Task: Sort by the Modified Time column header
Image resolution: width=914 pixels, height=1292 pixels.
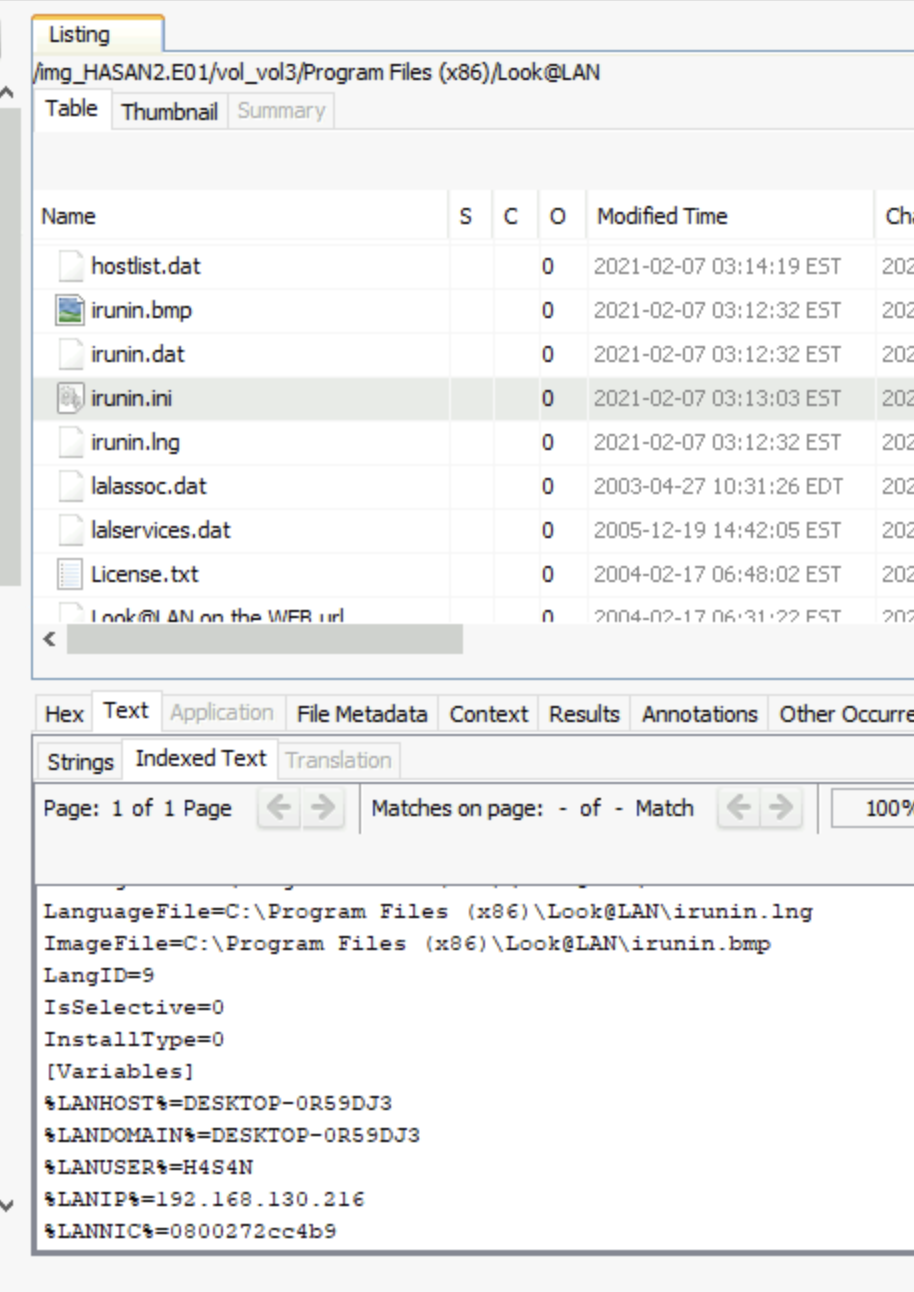Action: coord(730,216)
